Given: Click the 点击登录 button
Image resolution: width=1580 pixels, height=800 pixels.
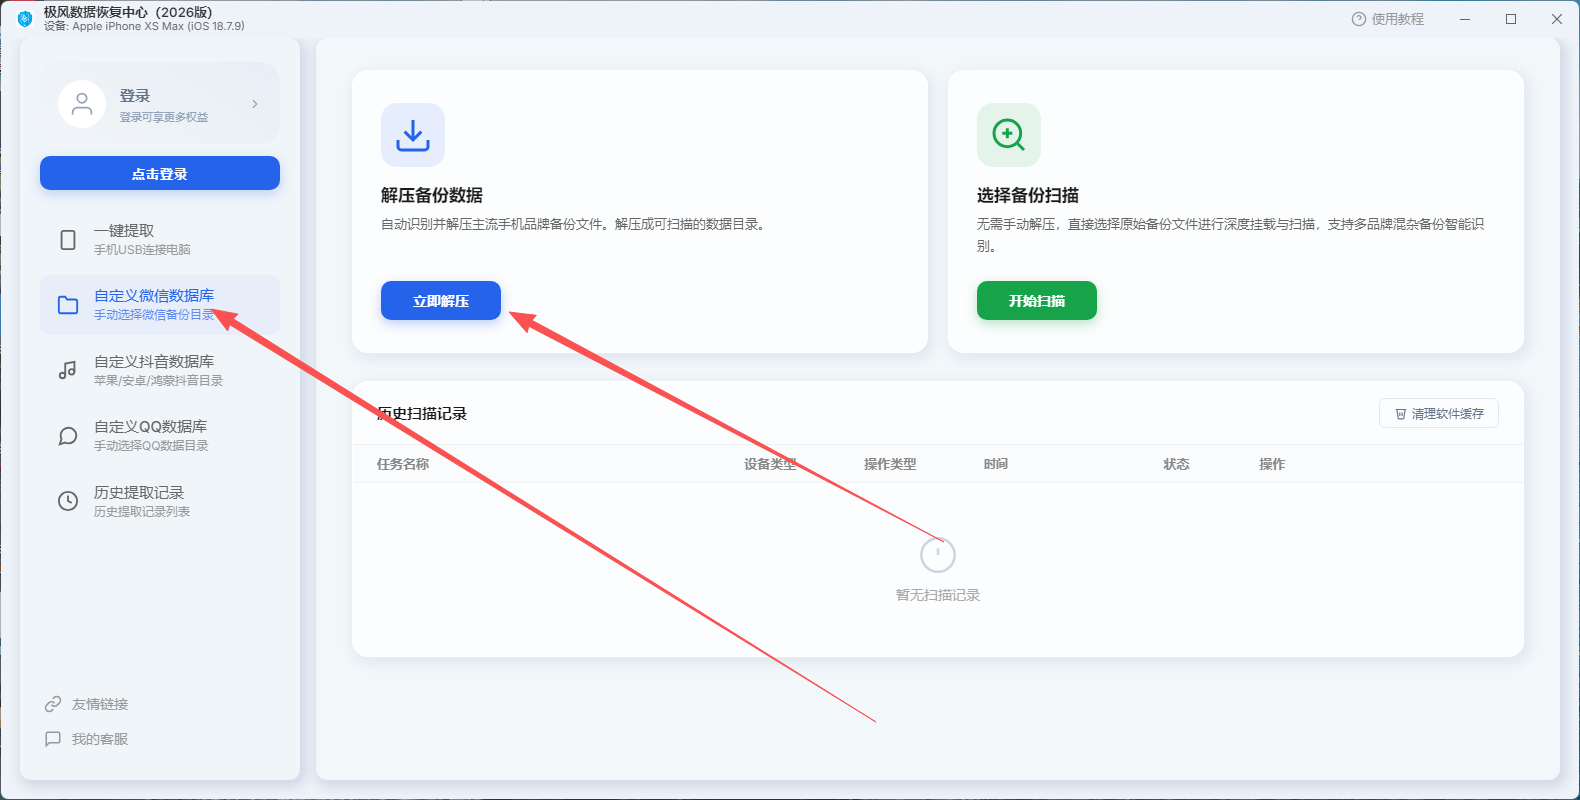Looking at the screenshot, I should (160, 173).
